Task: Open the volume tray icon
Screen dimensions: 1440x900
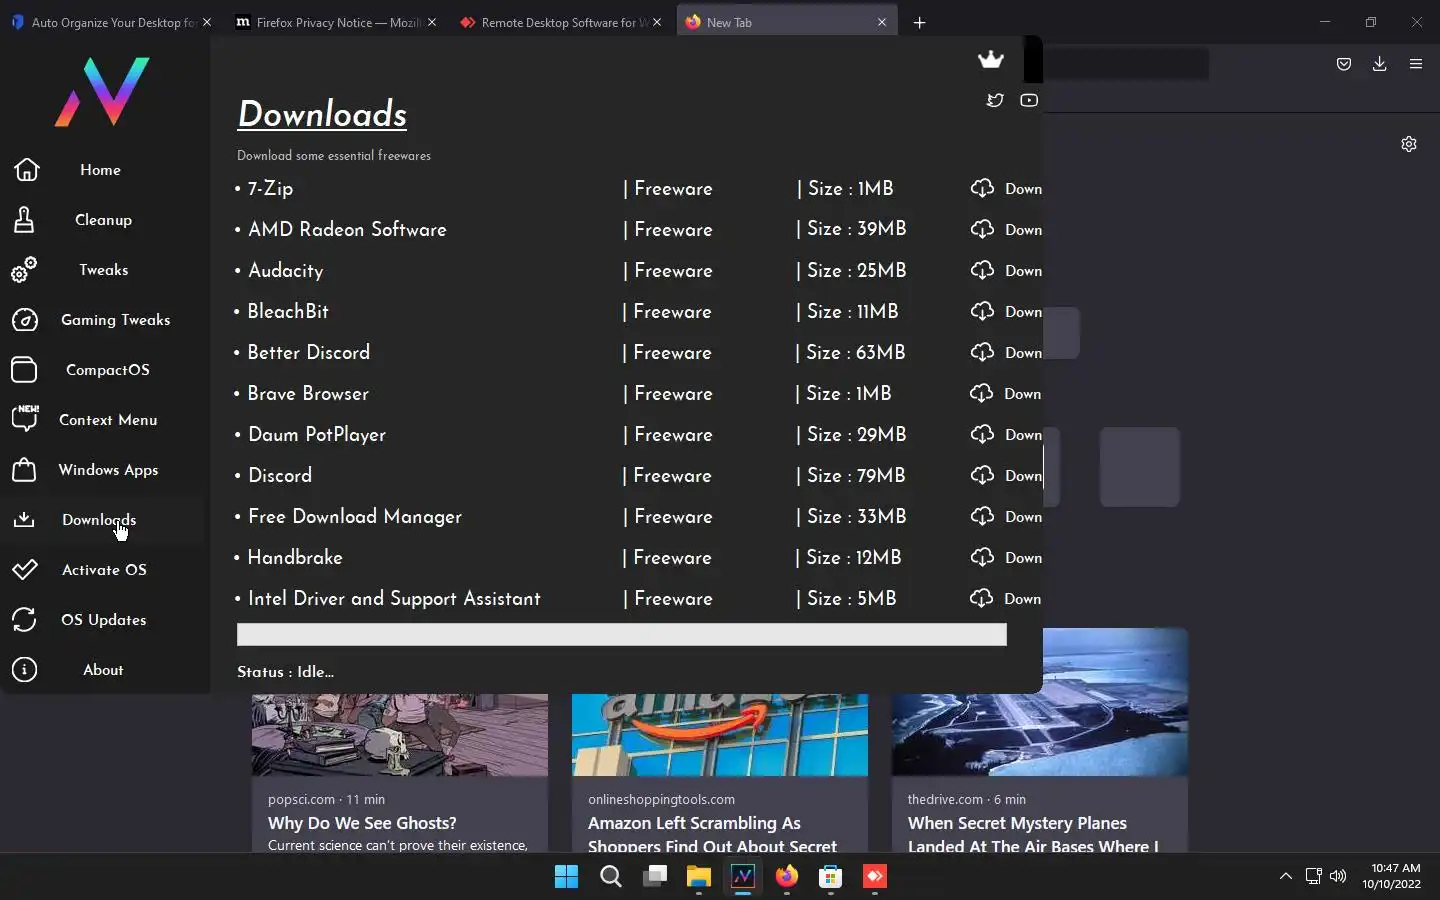Action: (1338, 876)
